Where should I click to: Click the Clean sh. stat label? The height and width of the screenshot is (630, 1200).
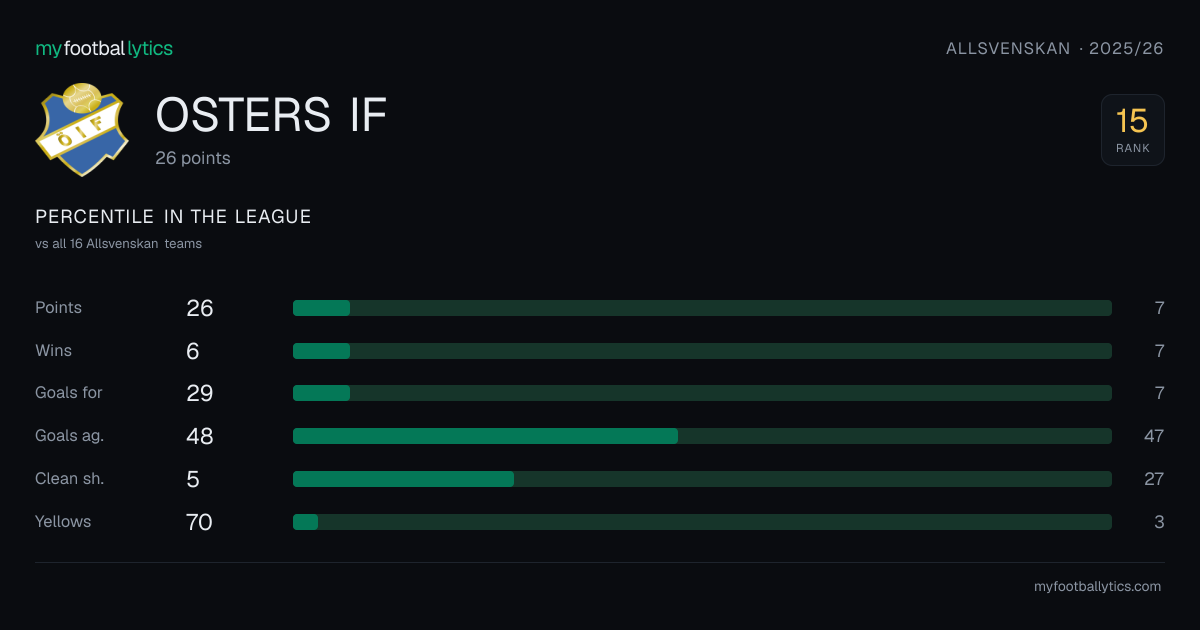pyautogui.click(x=69, y=479)
